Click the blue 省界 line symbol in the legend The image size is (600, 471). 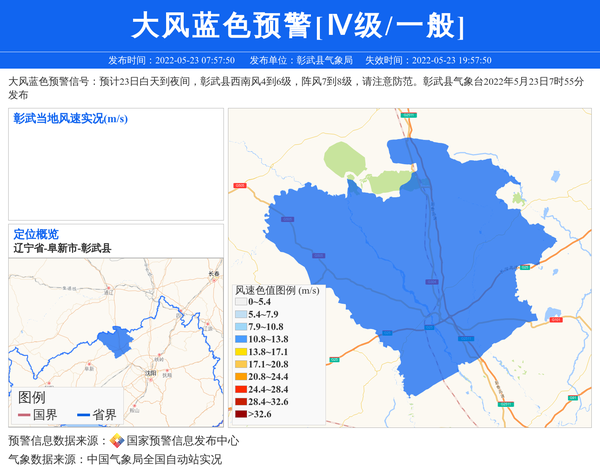[x=82, y=414]
